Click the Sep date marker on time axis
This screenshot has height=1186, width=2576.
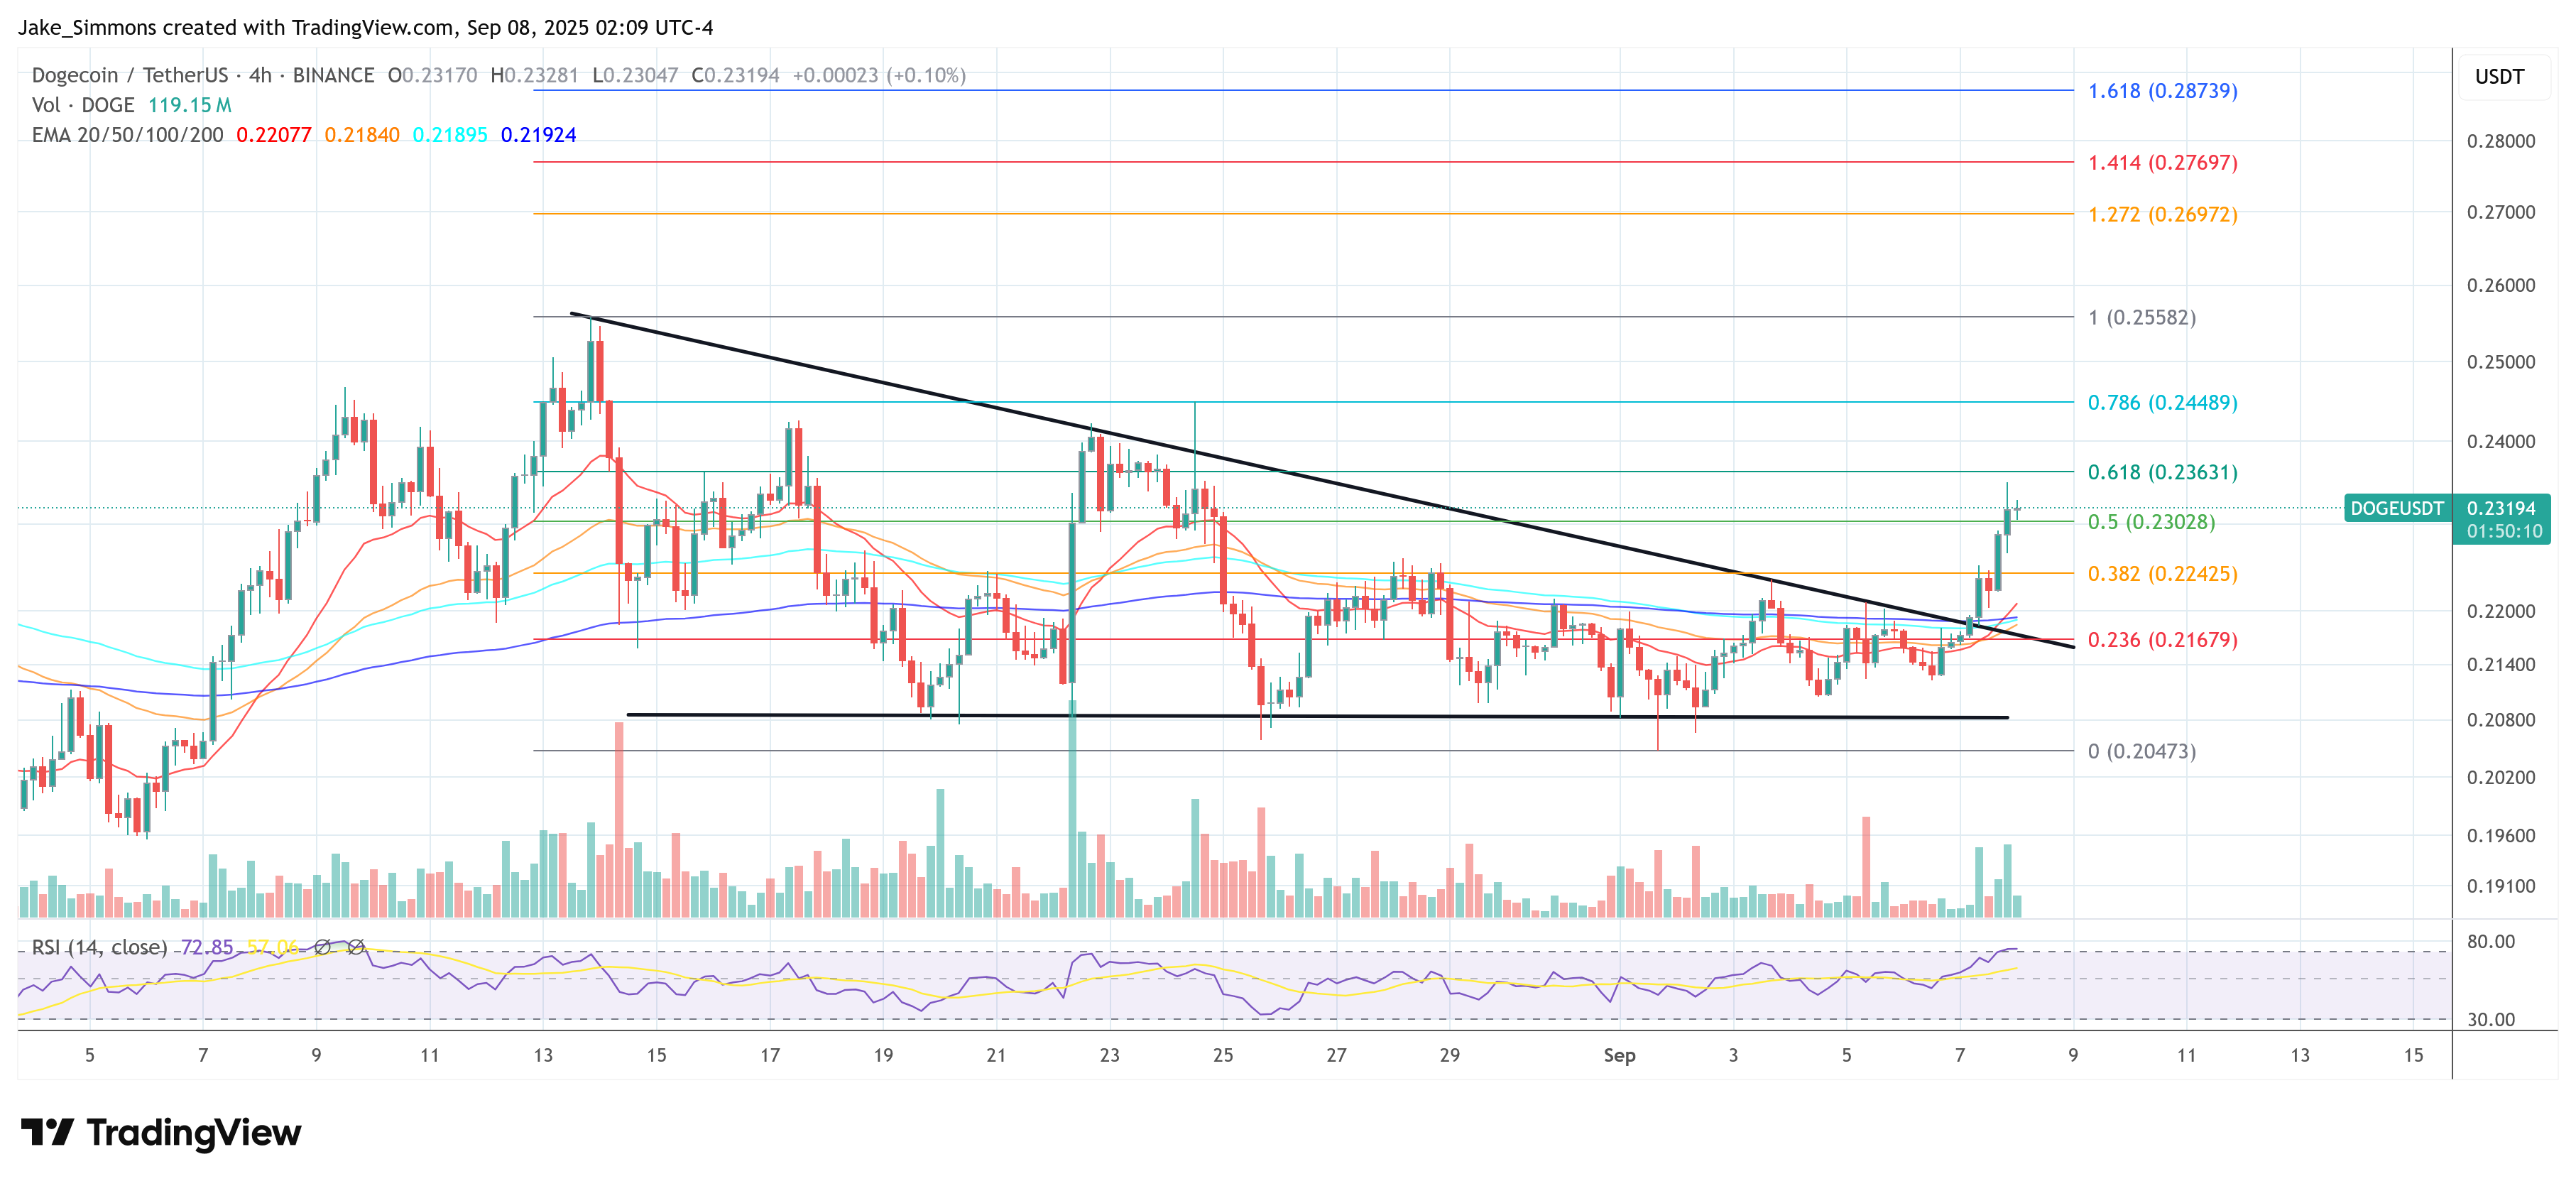click(x=1619, y=1055)
